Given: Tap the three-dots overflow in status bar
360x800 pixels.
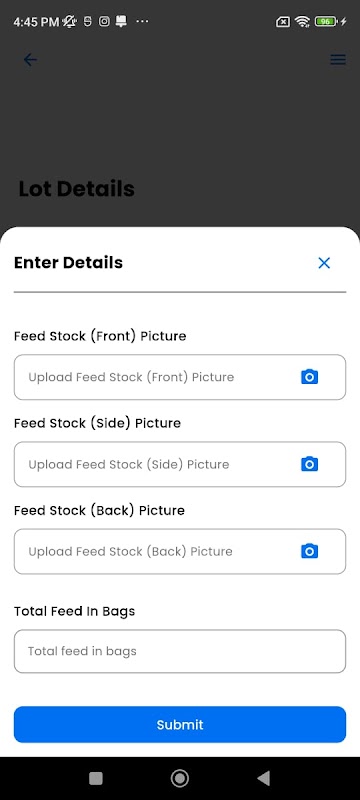Looking at the screenshot, I should [142, 21].
